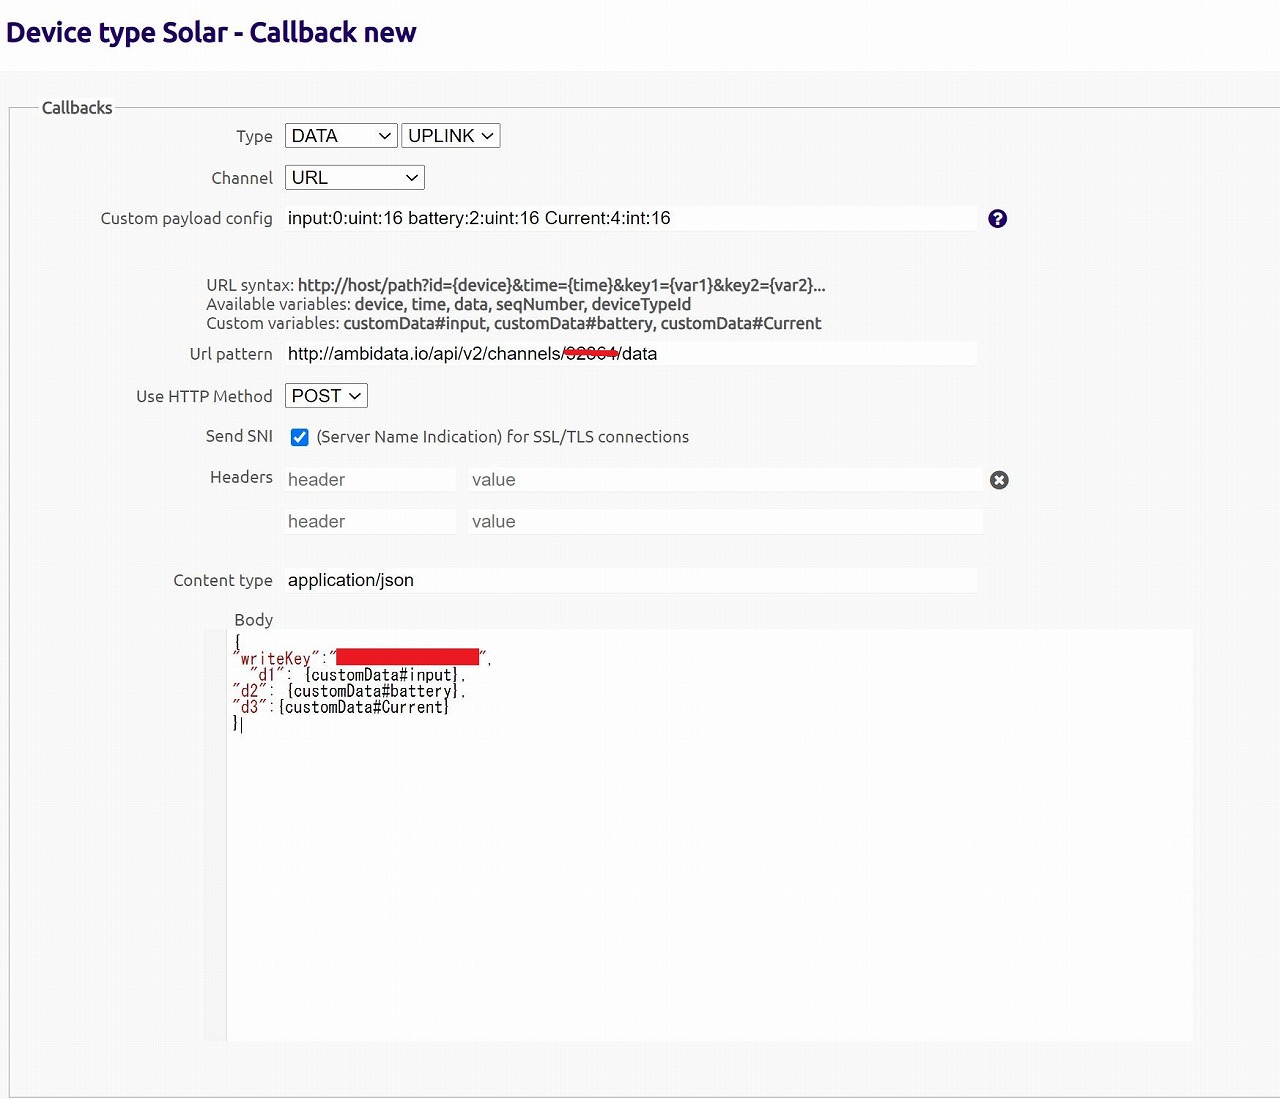The height and width of the screenshot is (1099, 1280).
Task: Click the Custom payload config field
Action: coord(630,219)
